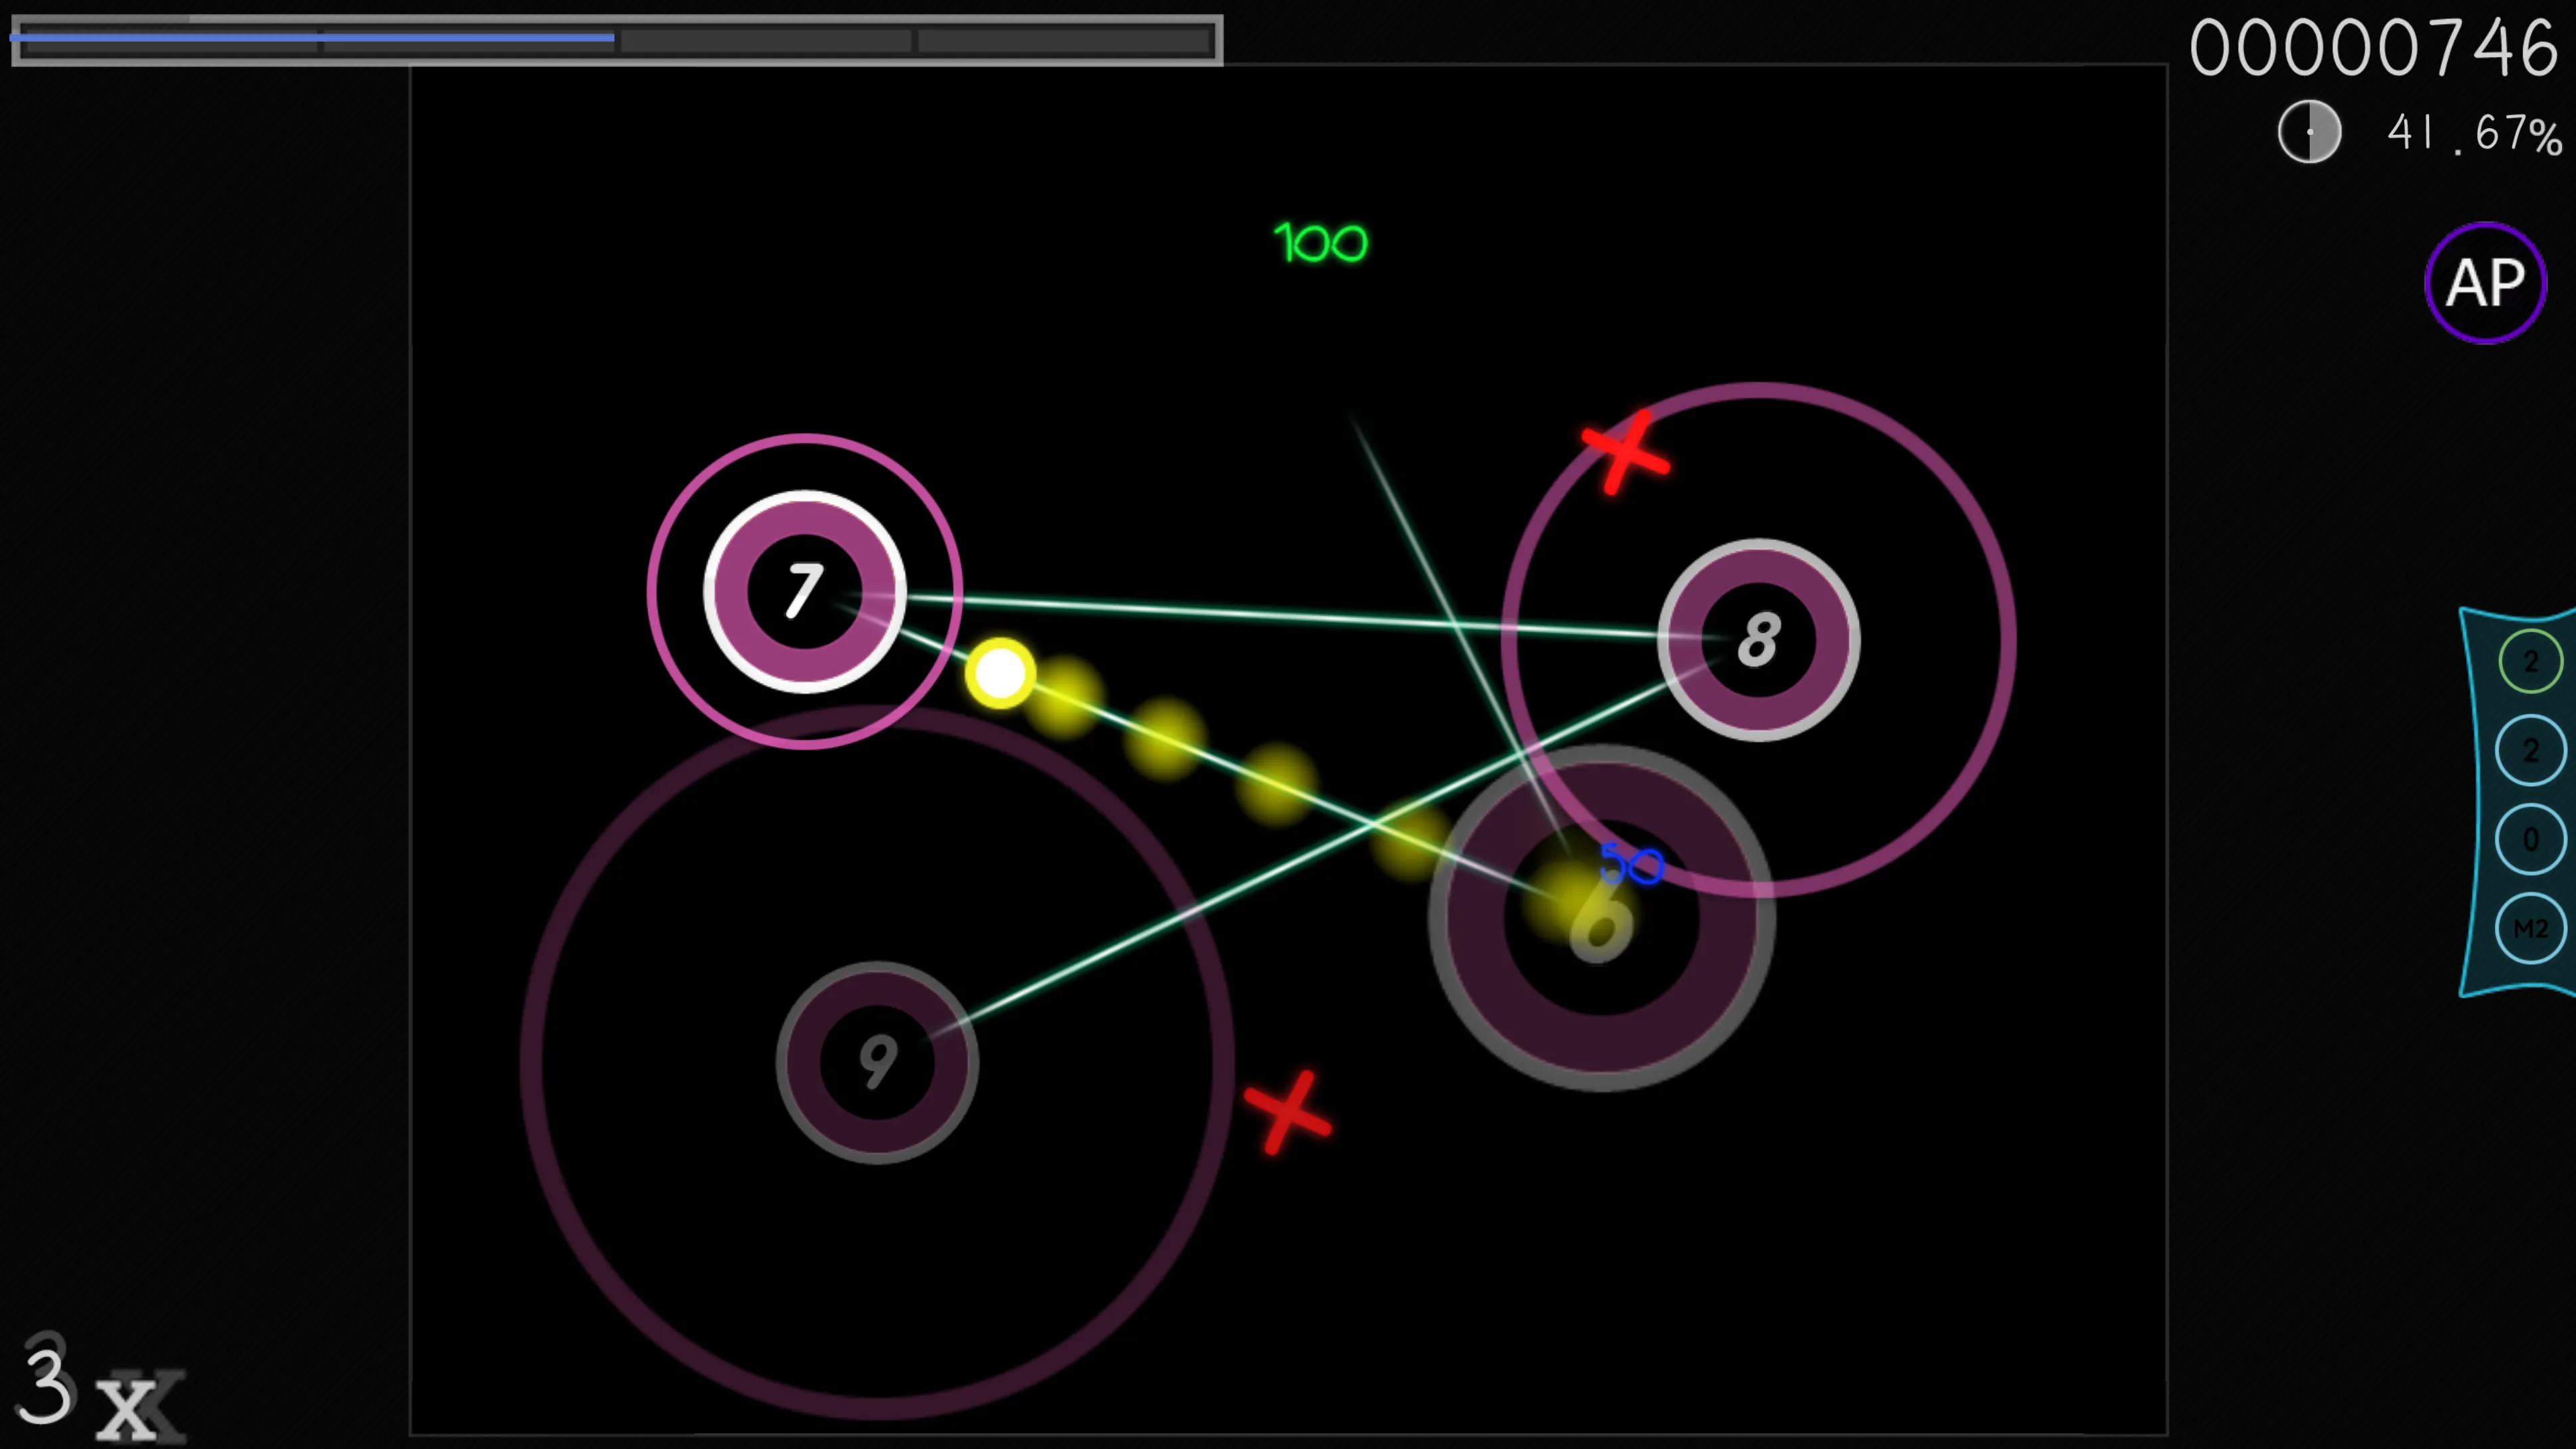The width and height of the screenshot is (2576, 1449).
Task: Hit the active hit circle numbered 7
Action: point(804,591)
